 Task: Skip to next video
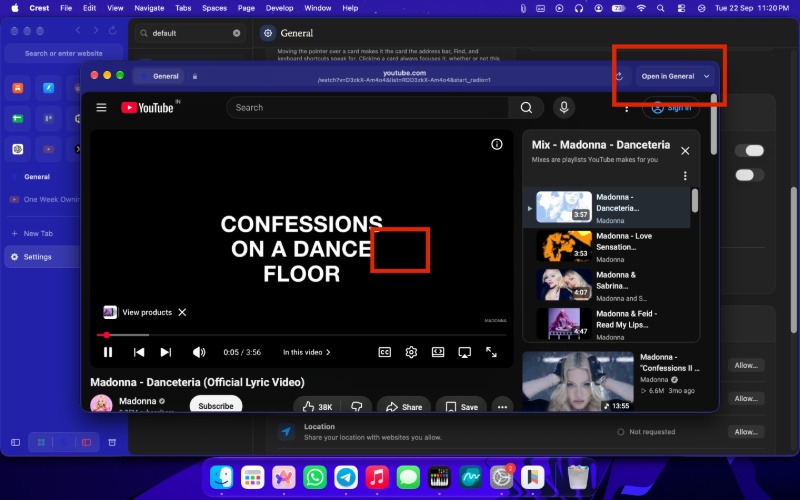[x=166, y=352]
